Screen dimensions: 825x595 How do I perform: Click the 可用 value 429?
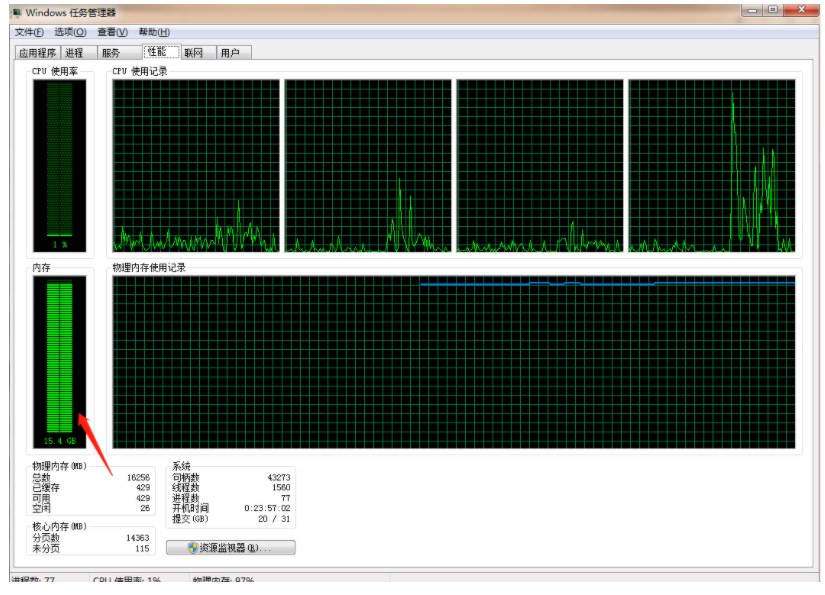[x=143, y=498]
